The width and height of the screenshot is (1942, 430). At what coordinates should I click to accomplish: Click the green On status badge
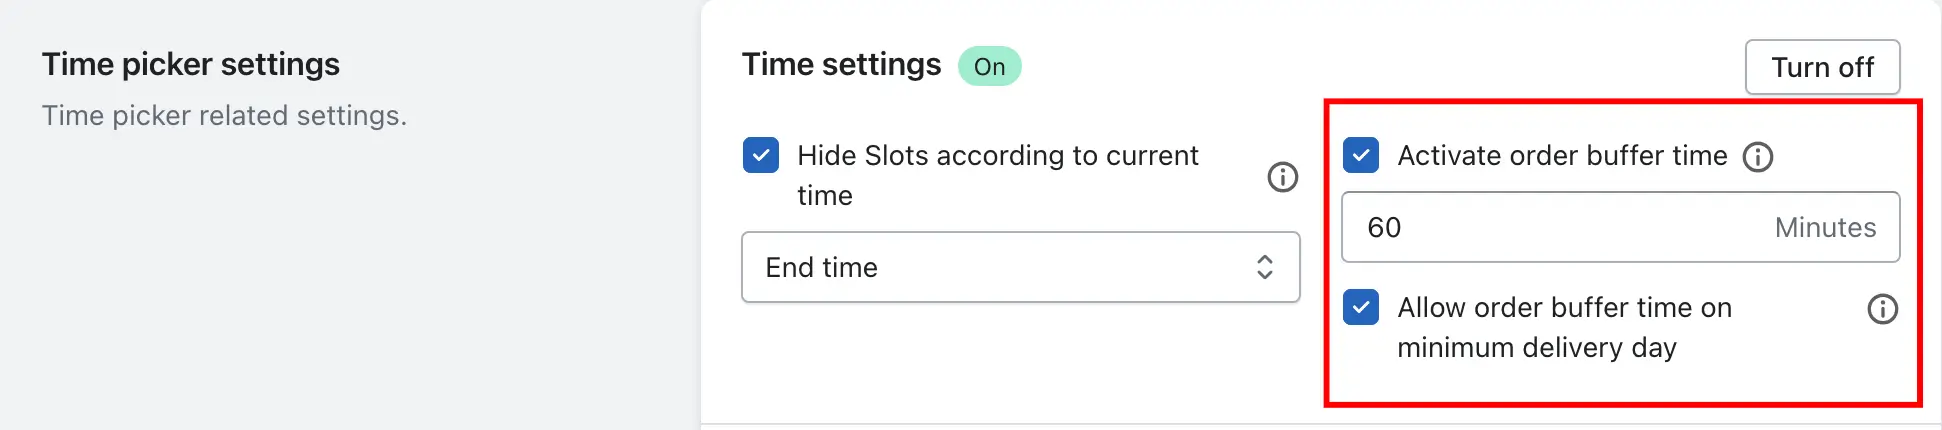(989, 66)
